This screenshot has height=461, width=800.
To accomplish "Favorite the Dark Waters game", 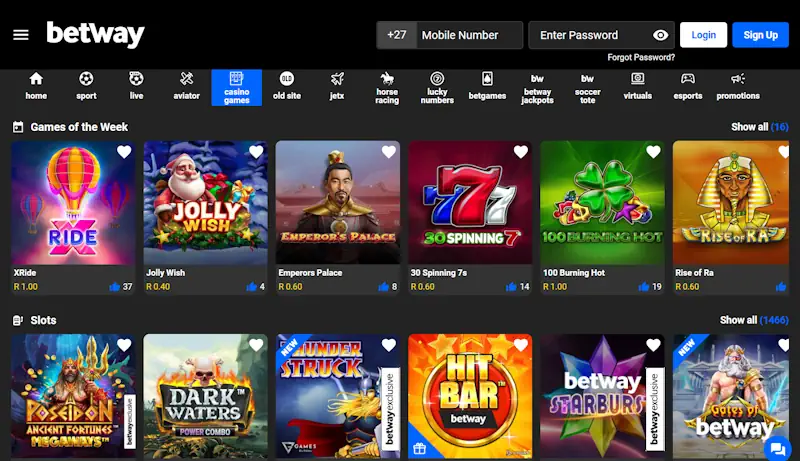I will (x=256, y=345).
